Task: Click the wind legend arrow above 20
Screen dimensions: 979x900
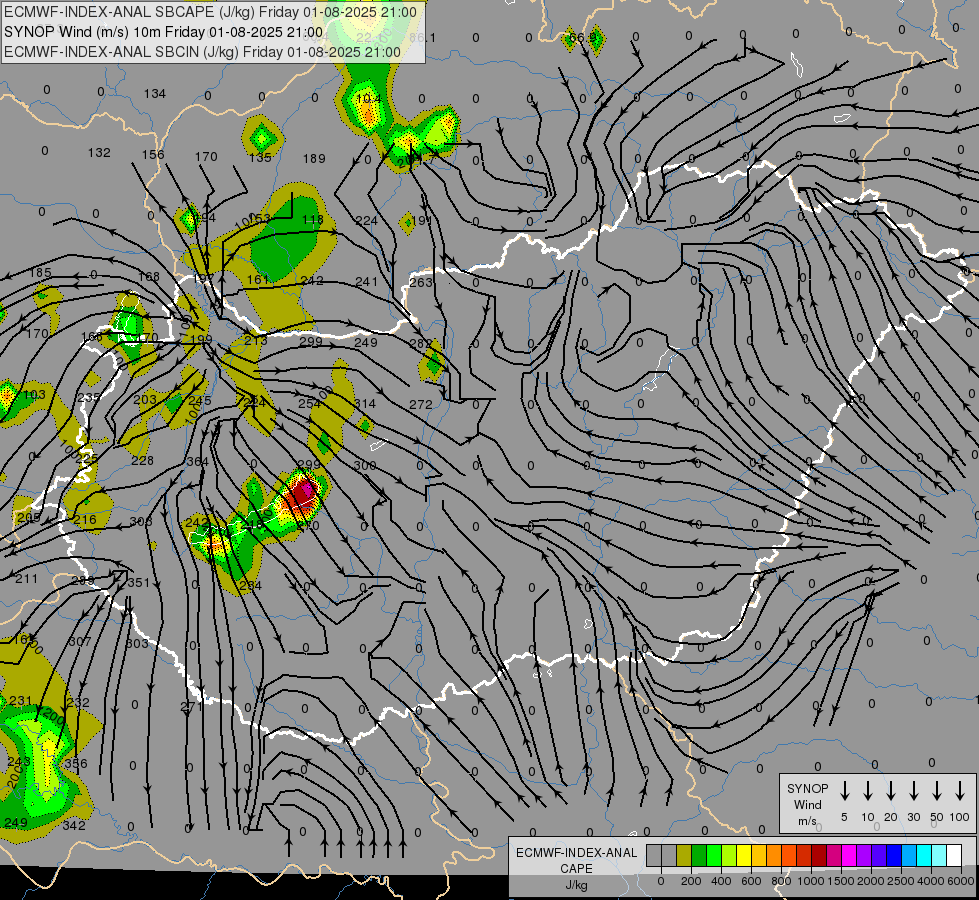Action: [x=891, y=791]
